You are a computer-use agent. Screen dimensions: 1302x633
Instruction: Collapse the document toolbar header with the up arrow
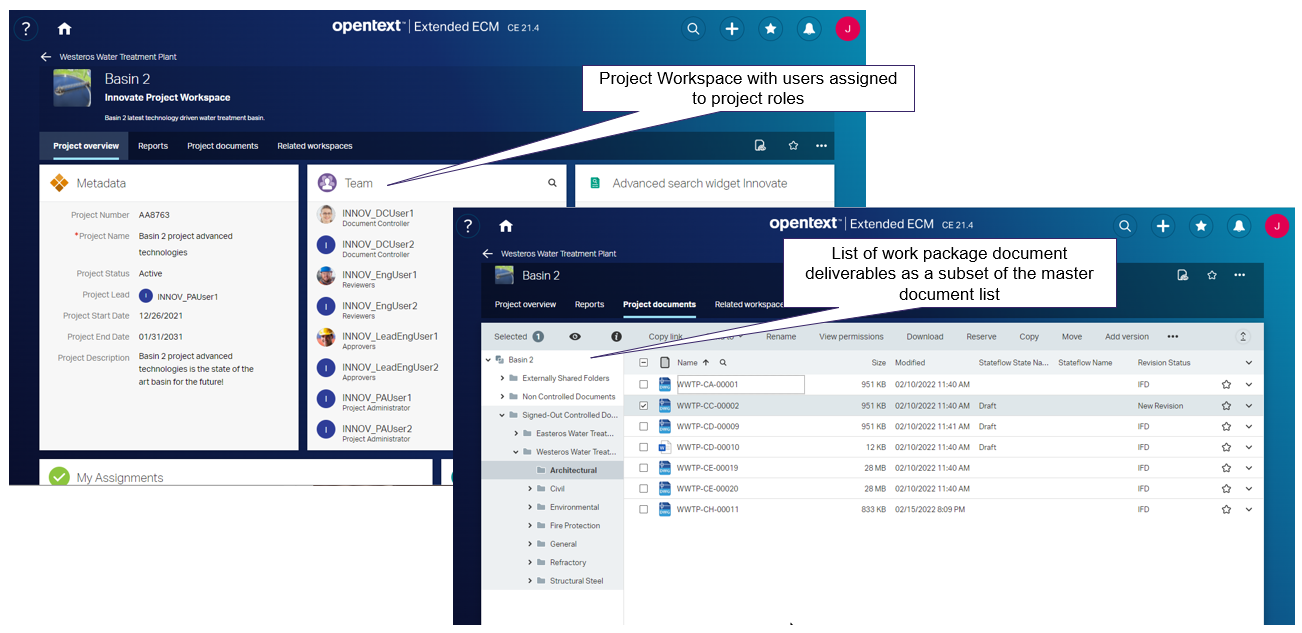pos(1243,337)
